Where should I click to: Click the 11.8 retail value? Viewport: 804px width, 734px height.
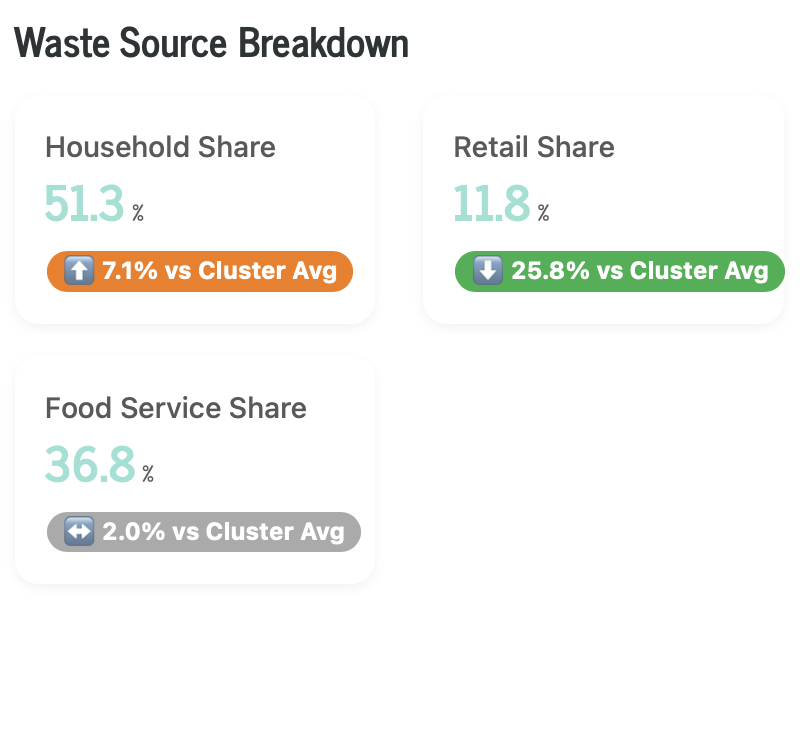click(x=491, y=203)
